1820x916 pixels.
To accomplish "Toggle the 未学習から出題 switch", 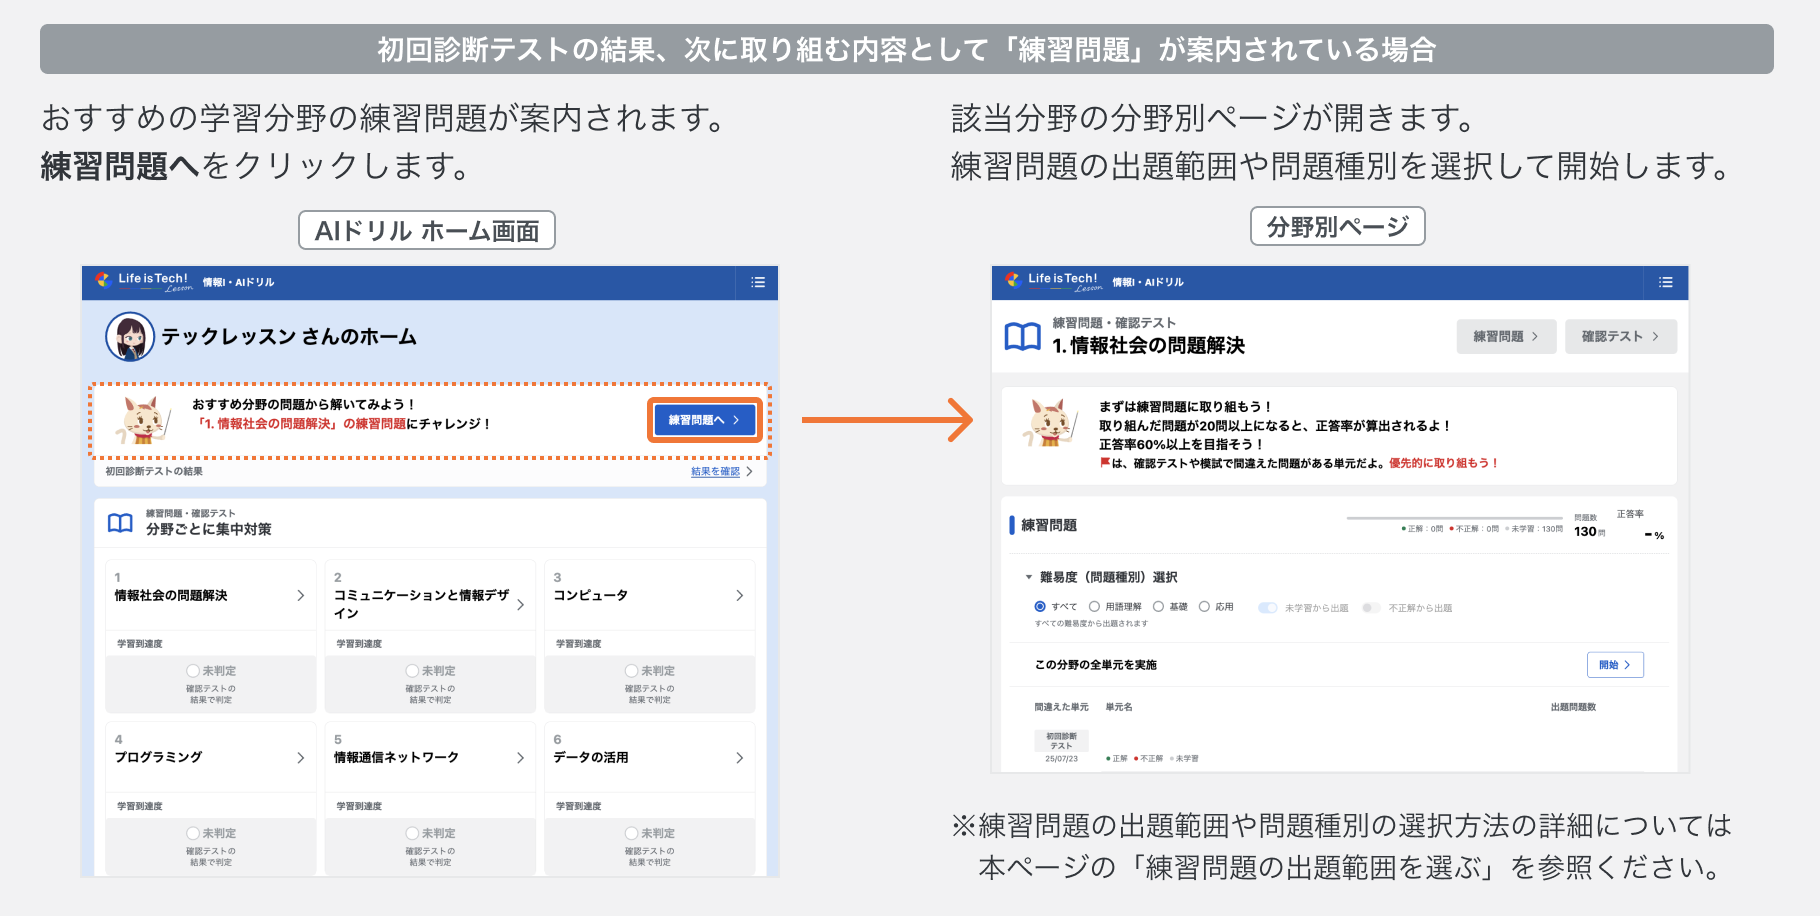I will 1267,608.
